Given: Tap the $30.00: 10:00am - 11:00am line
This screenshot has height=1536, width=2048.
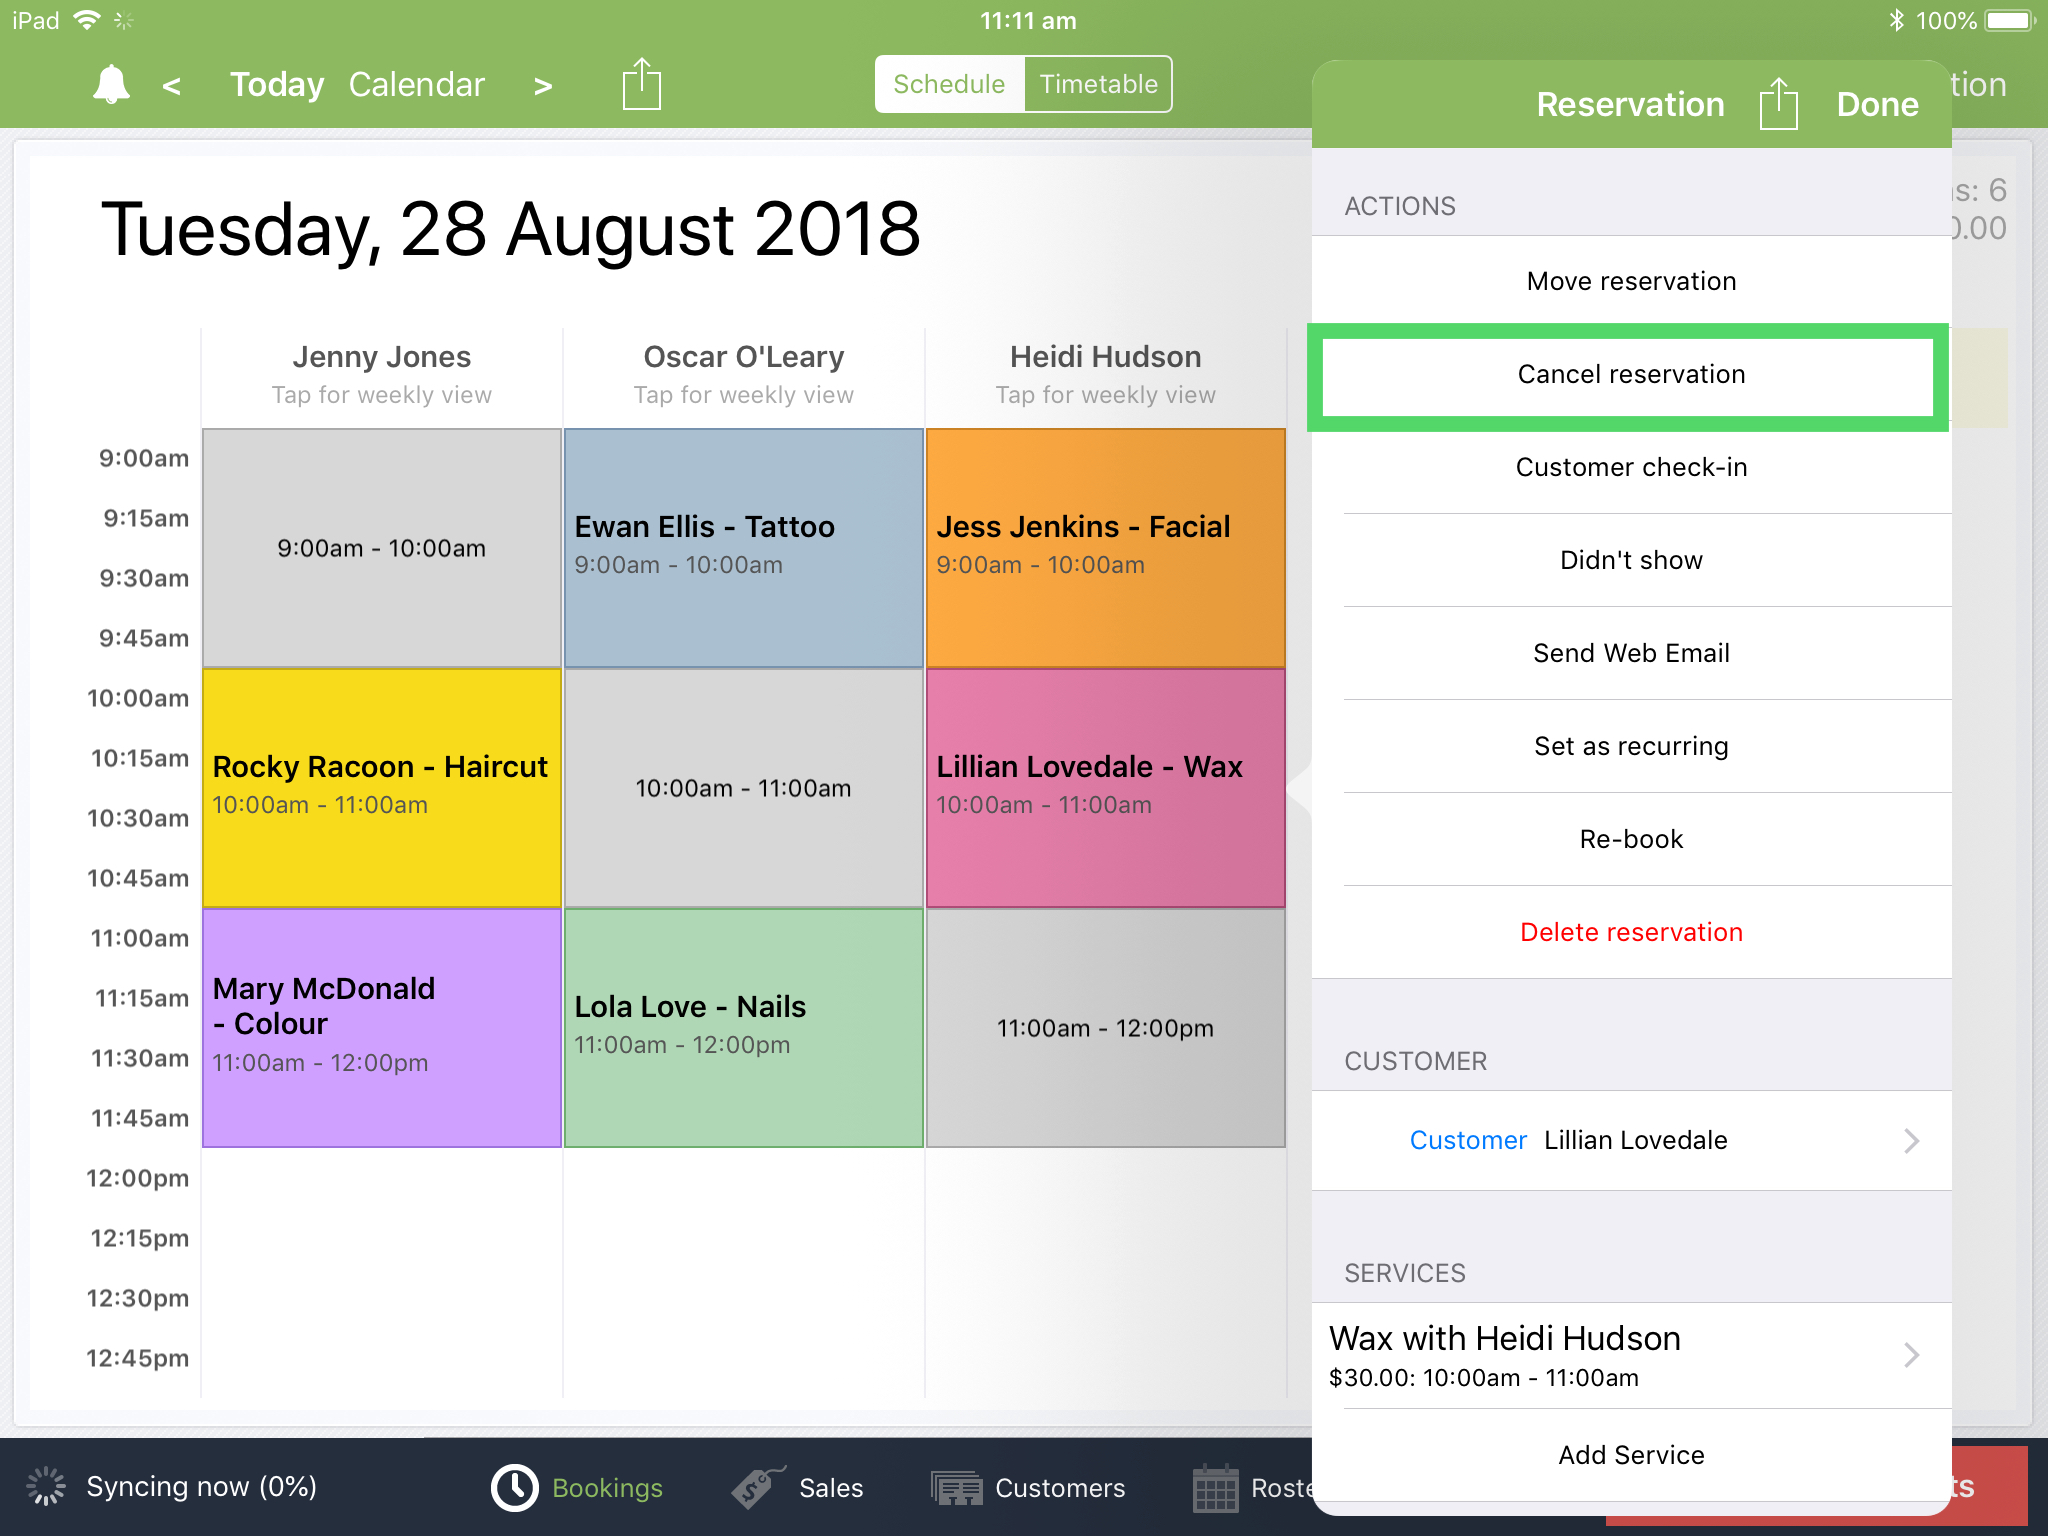Looking at the screenshot, I should (x=1483, y=1378).
